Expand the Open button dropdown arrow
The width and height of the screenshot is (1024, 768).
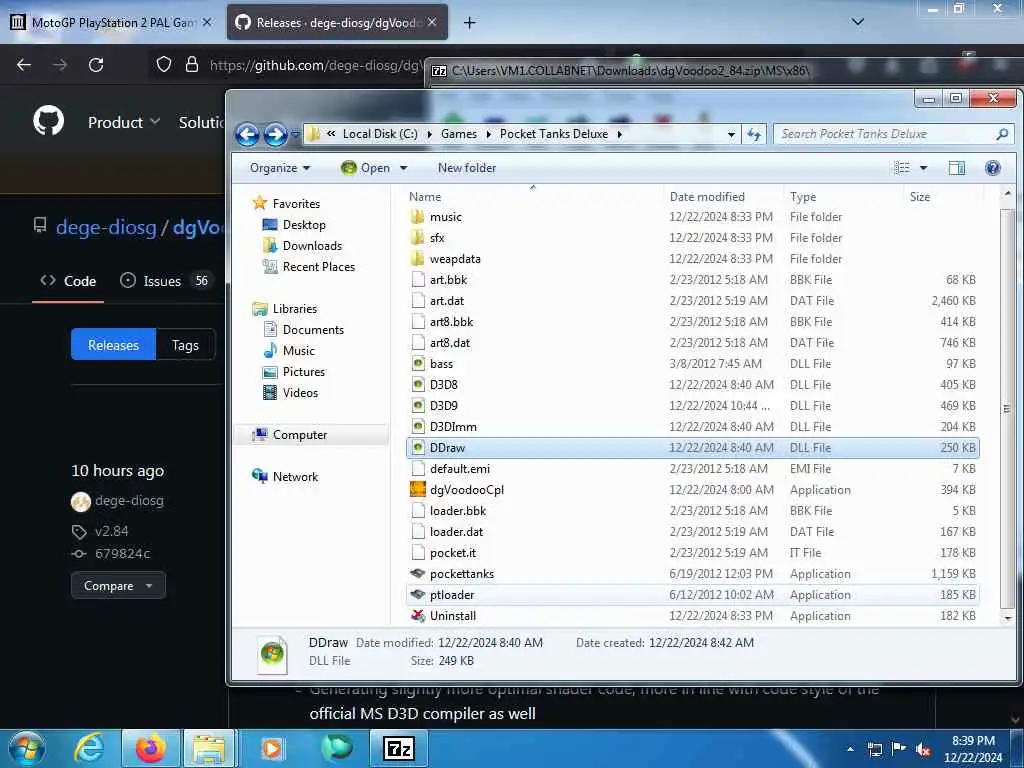[404, 168]
